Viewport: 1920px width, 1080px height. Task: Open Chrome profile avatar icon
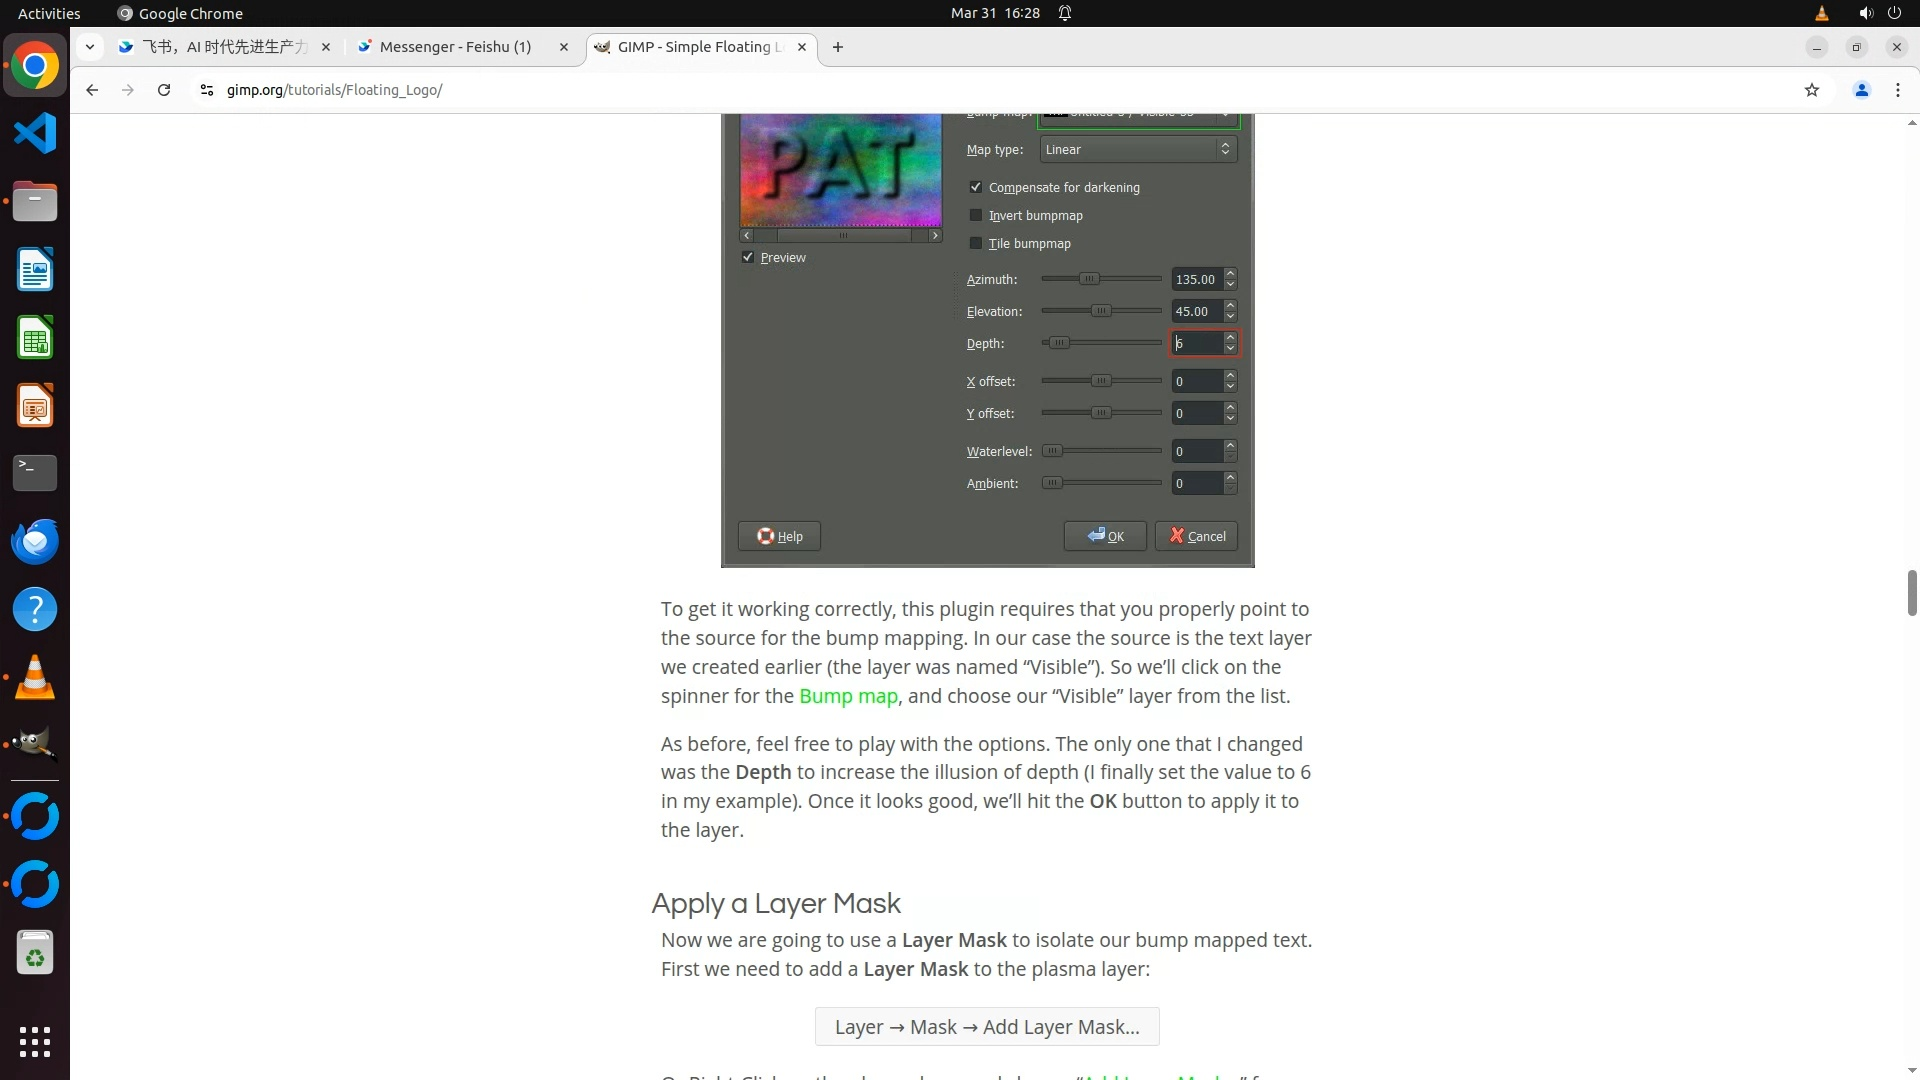[x=1861, y=90]
